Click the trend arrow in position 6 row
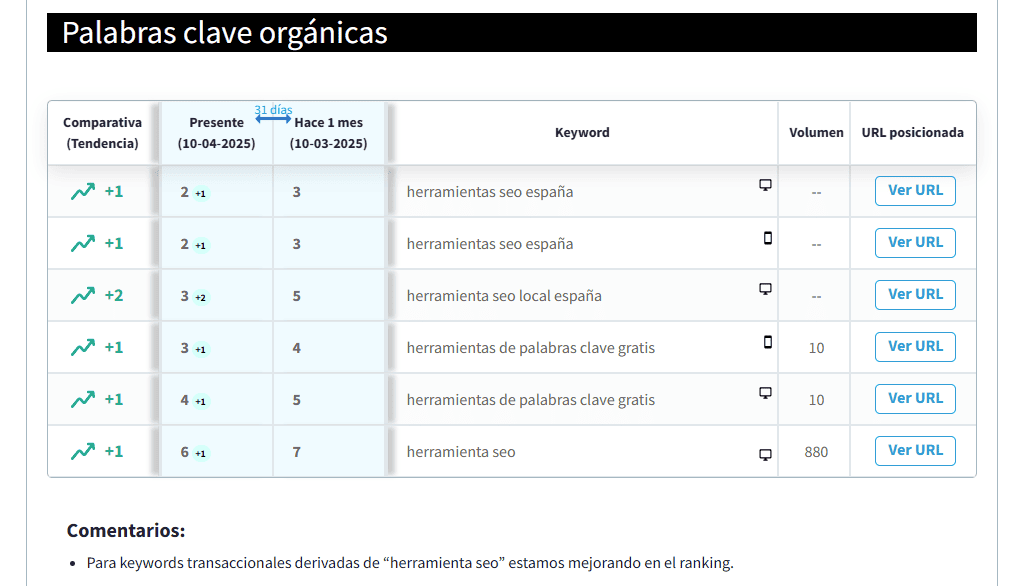The image size is (1024, 586). coord(83,451)
